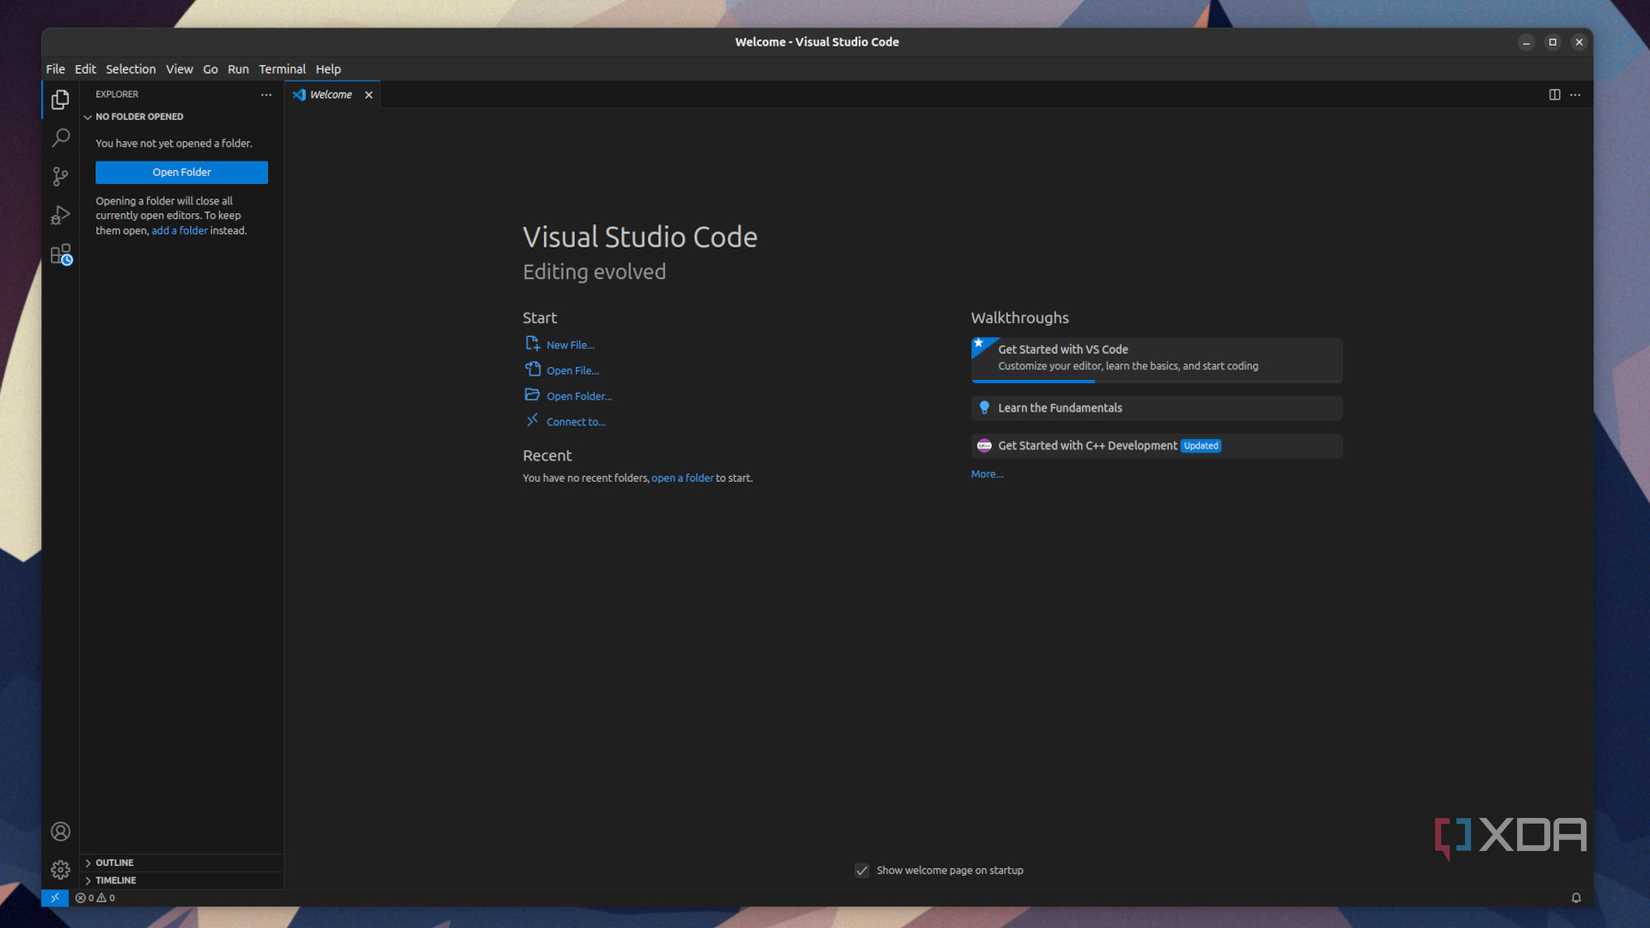Open the remote connection indicator

55,897
